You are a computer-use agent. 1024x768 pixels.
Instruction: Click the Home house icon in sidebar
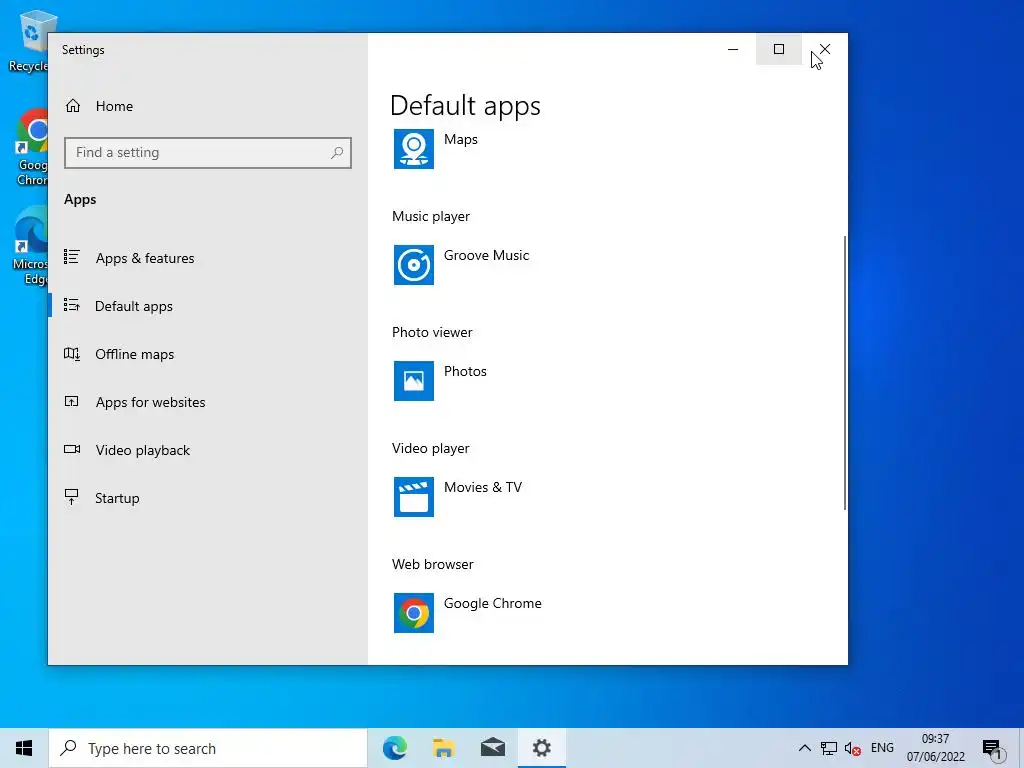click(72, 106)
